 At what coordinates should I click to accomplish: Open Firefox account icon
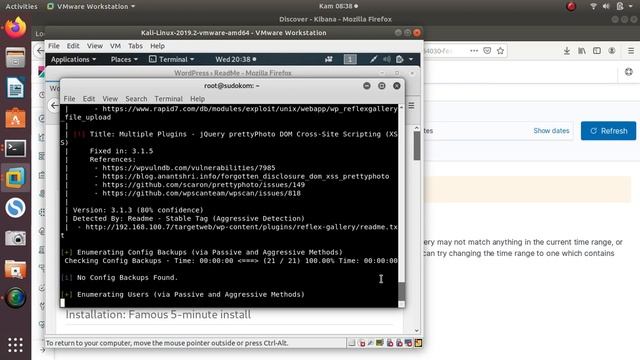click(x=611, y=51)
